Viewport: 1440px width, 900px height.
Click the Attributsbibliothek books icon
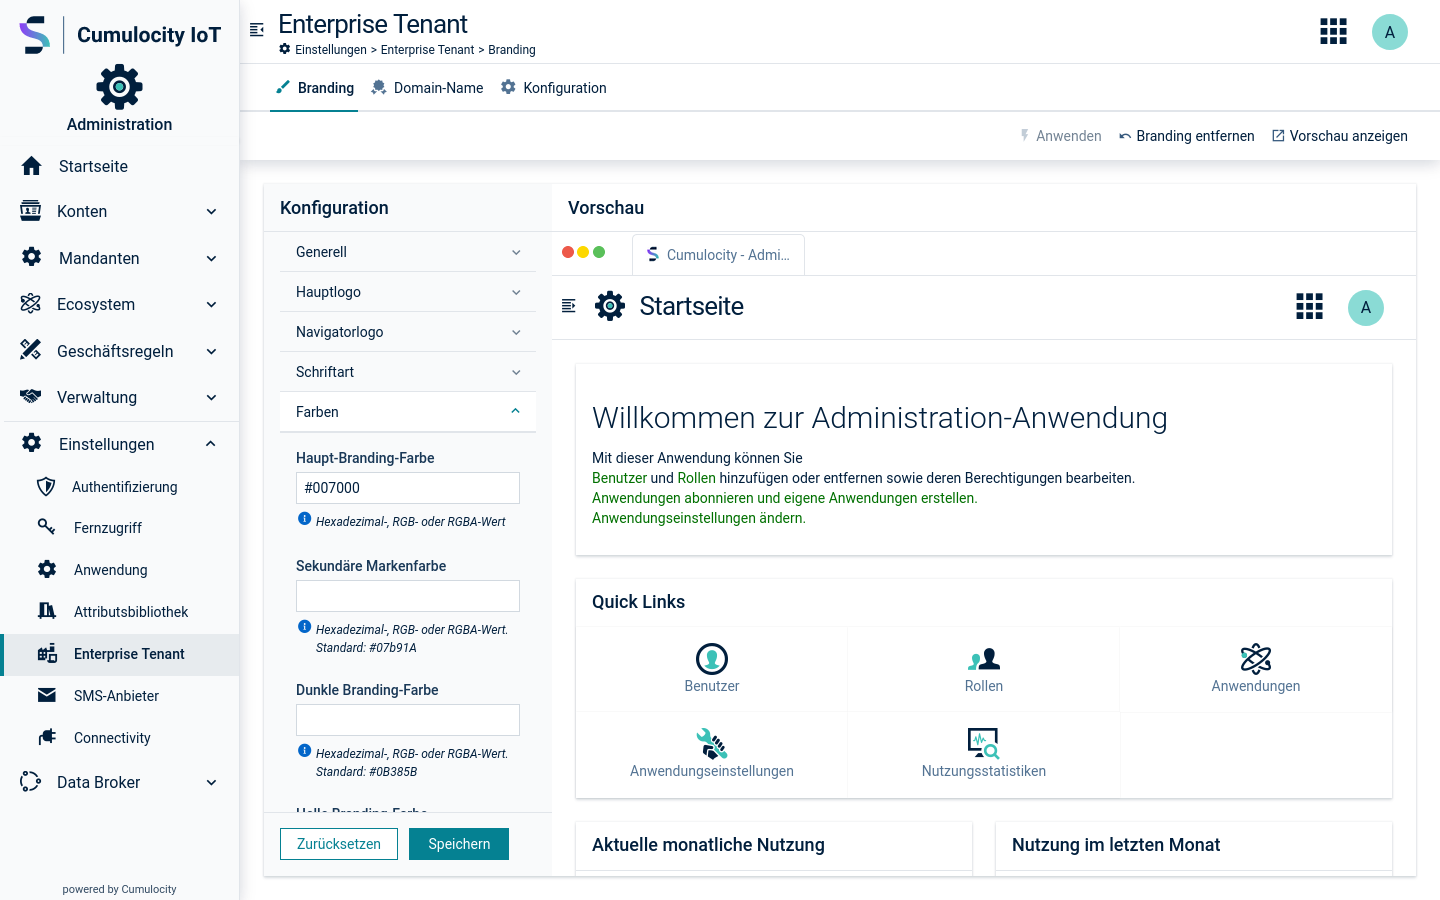coord(47,611)
